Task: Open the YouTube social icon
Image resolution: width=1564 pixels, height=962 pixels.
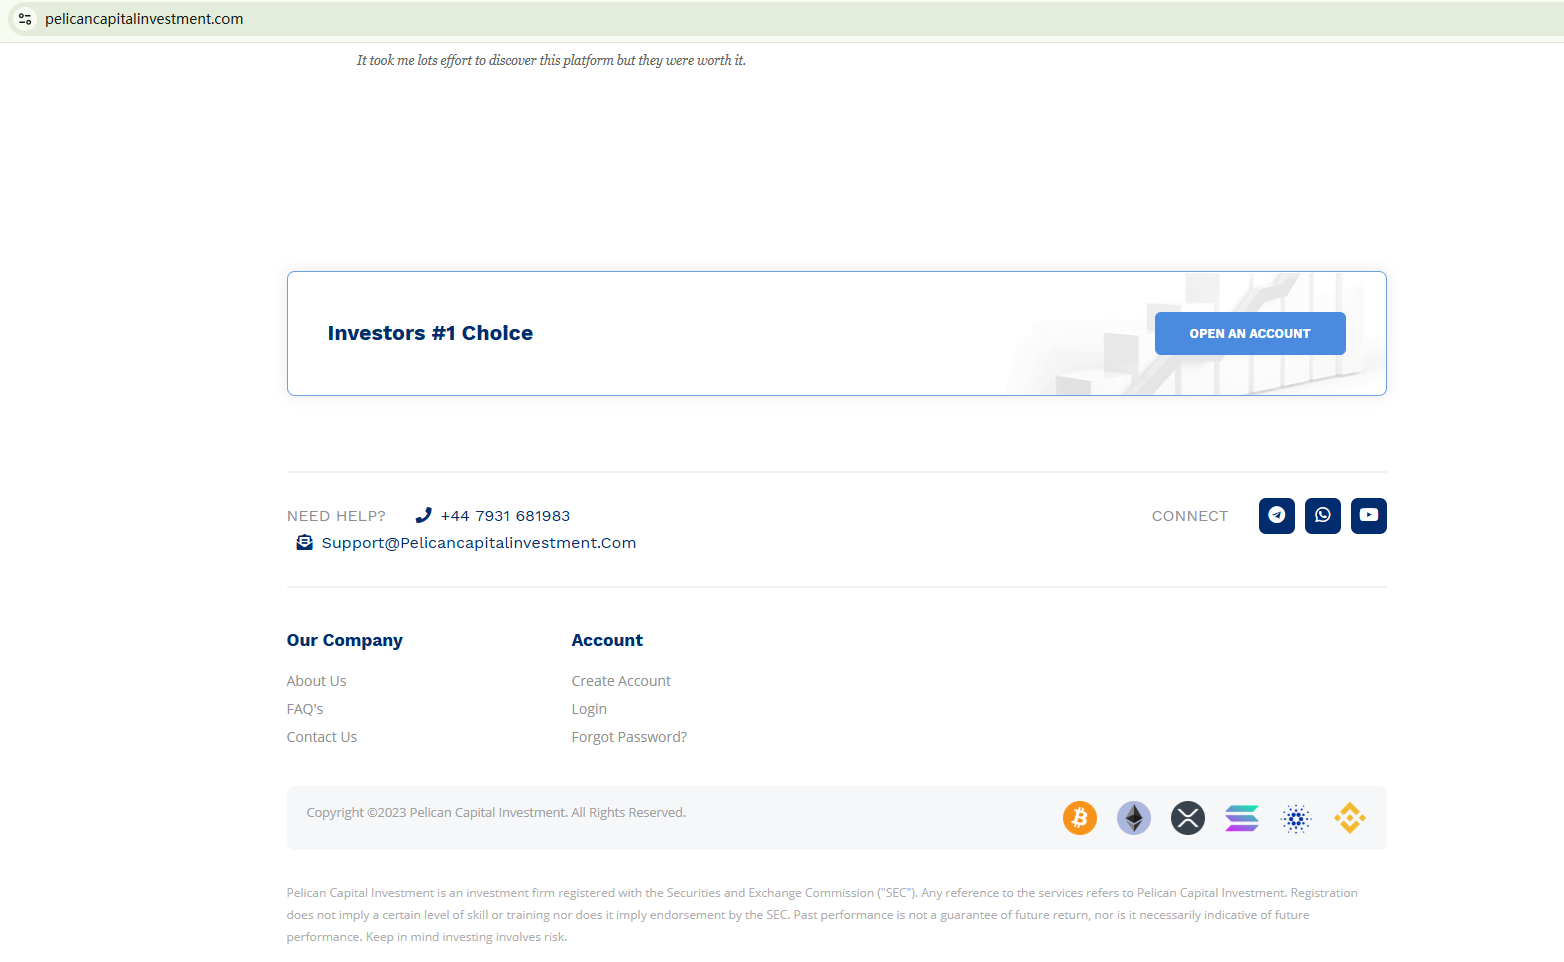Action: pos(1368,516)
